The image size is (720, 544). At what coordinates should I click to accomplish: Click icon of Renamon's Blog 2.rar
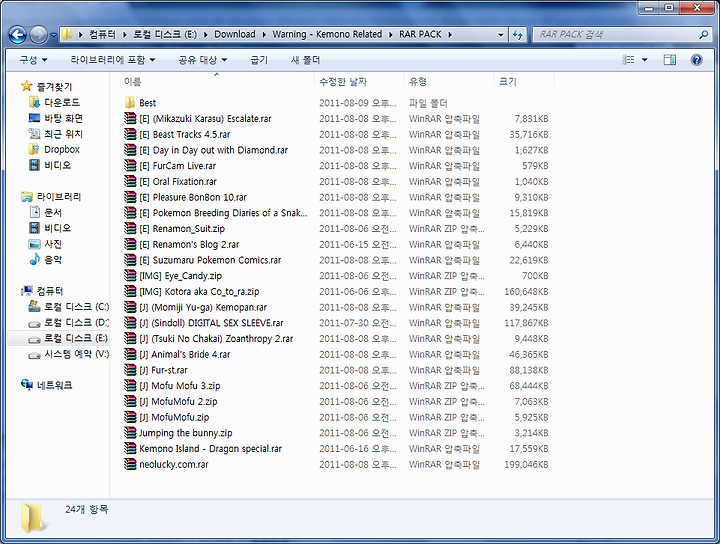click(x=130, y=244)
